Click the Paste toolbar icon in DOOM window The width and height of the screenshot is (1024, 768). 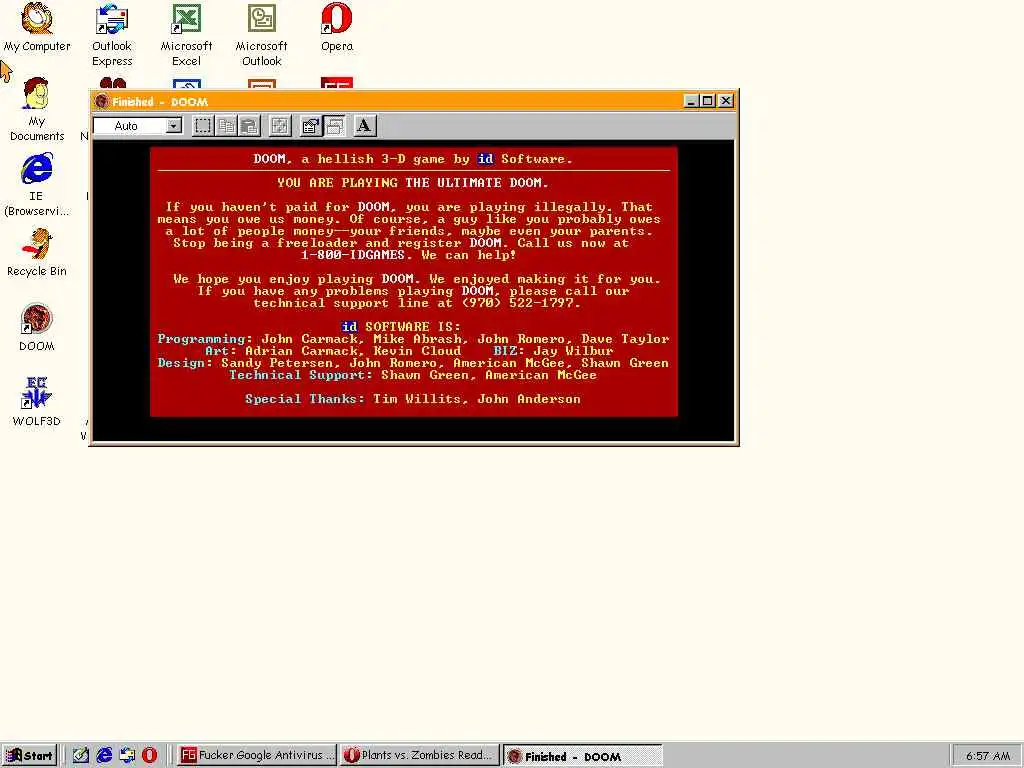click(x=249, y=125)
